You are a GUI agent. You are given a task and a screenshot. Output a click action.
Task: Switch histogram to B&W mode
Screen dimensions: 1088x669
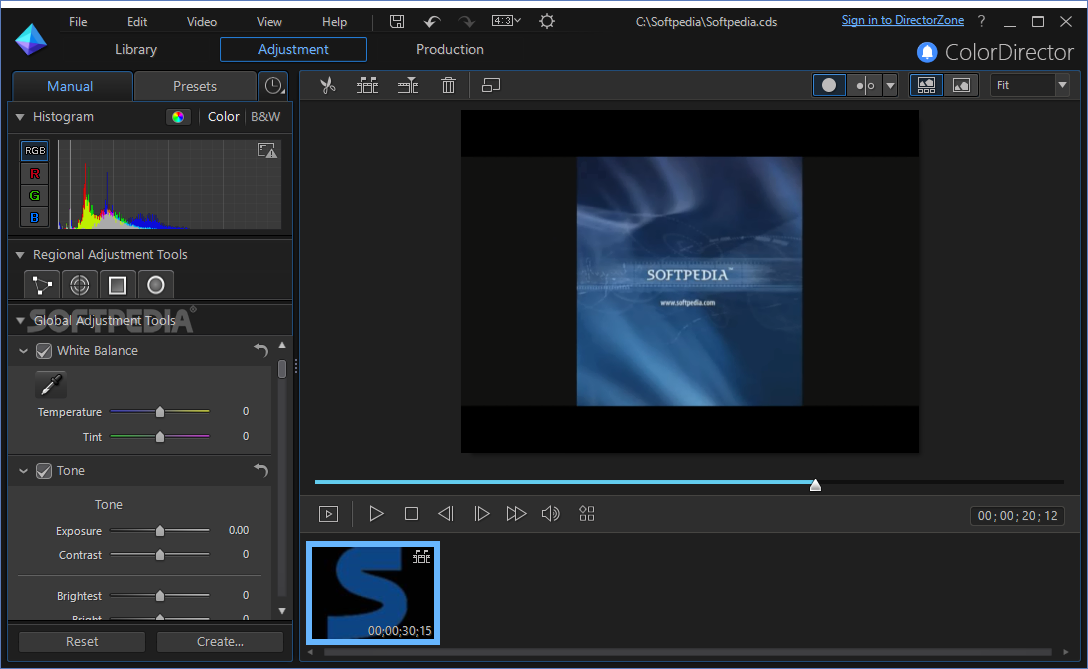pos(266,117)
